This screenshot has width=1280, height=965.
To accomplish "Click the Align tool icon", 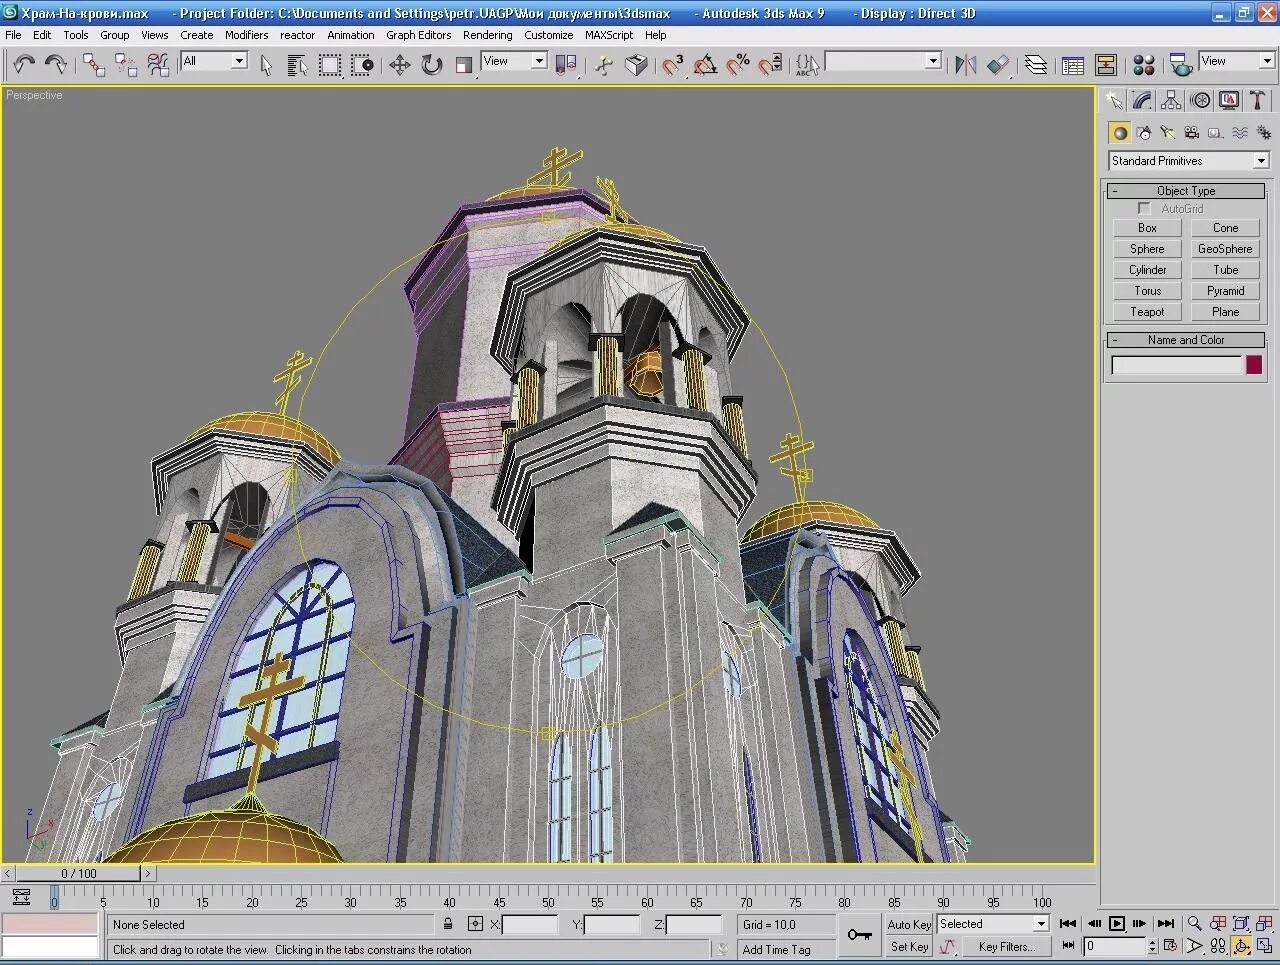I will 998,65.
